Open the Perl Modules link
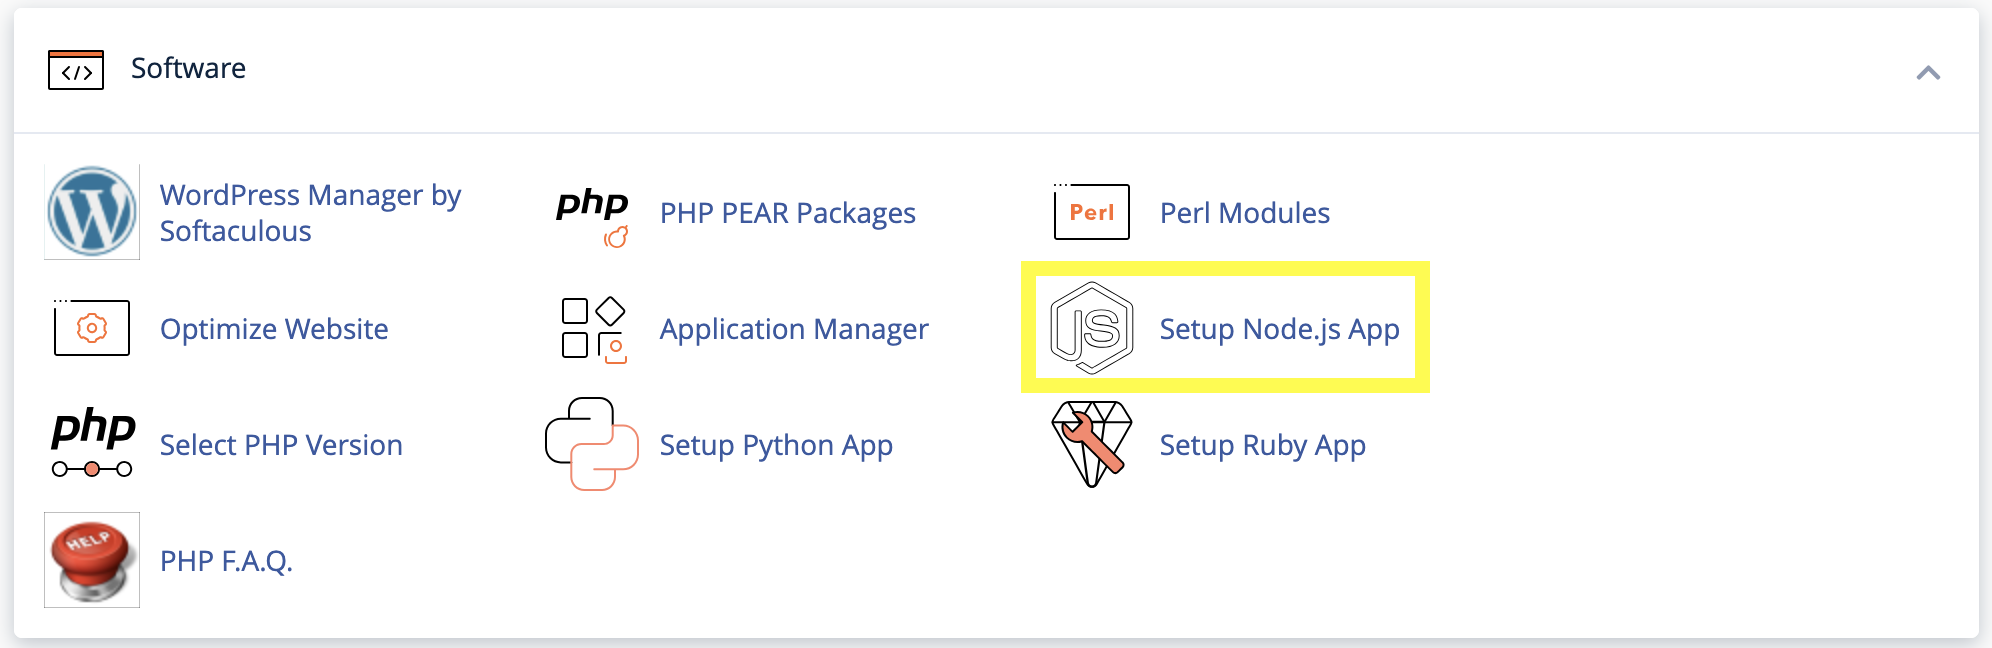The height and width of the screenshot is (648, 1992). [1244, 213]
